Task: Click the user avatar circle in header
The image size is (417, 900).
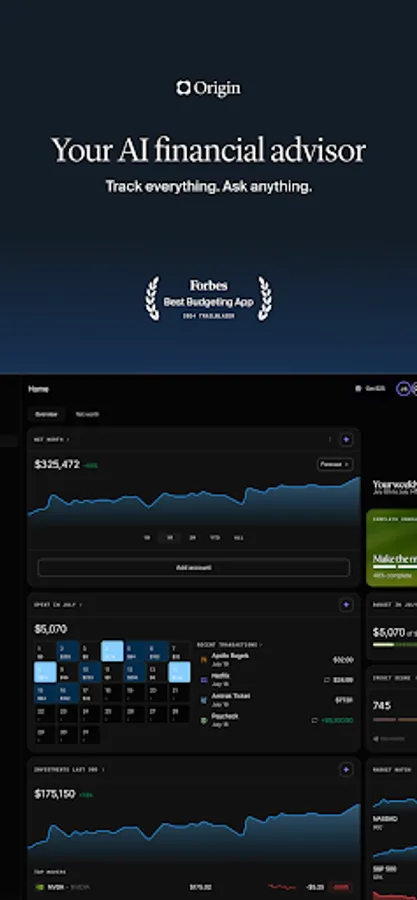Action: pyautogui.click(x=404, y=389)
